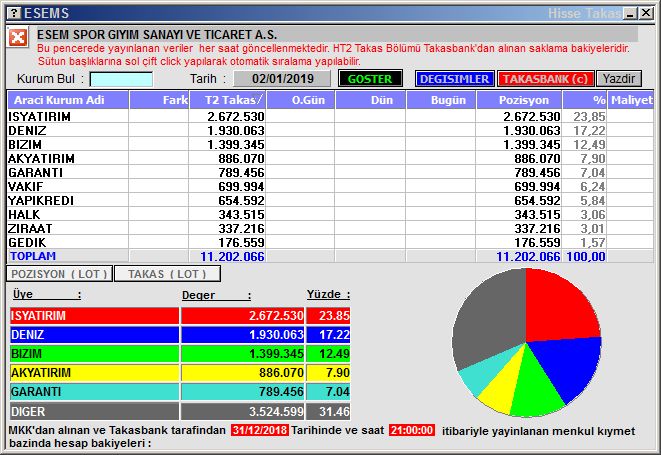Click the red TAKASBANK (c) button

click(545, 78)
